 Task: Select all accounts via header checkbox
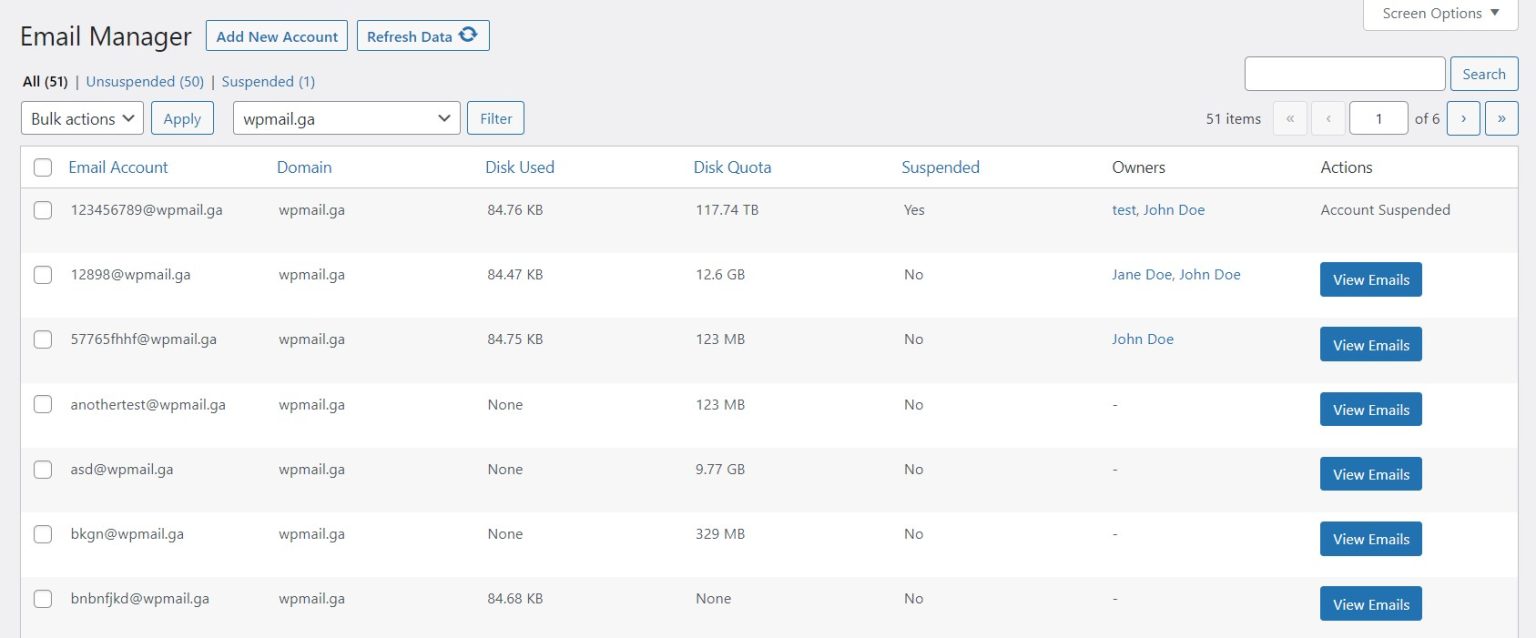click(x=42, y=167)
